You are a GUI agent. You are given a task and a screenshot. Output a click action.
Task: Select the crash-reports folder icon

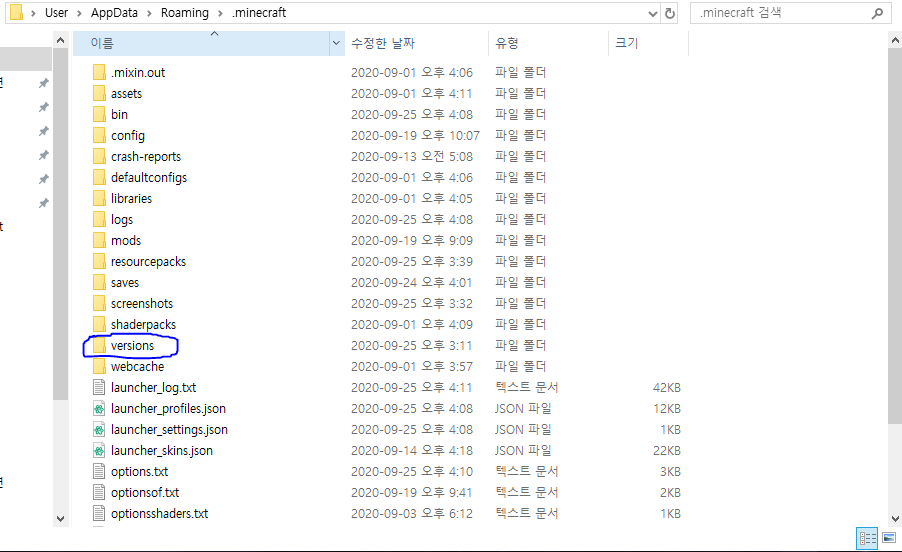pos(99,156)
